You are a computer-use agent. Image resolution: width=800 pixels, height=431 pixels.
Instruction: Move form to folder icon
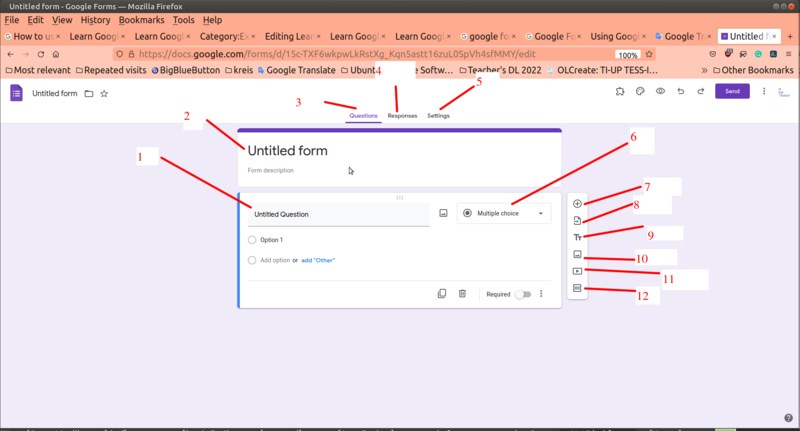click(89, 93)
